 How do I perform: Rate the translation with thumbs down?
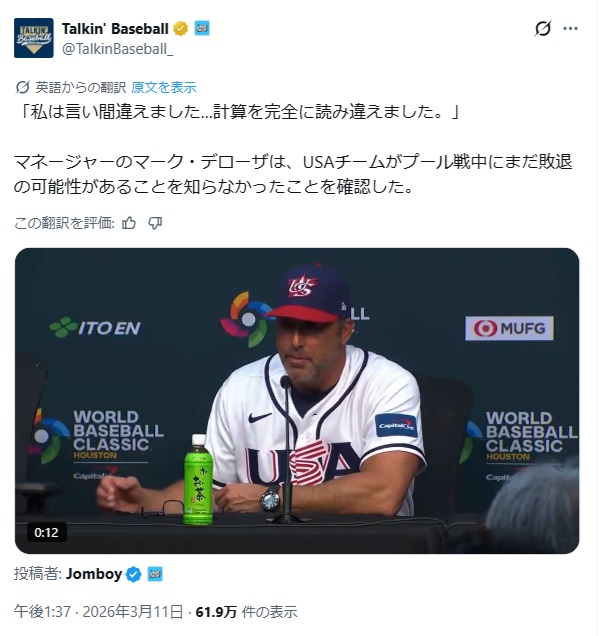click(x=156, y=224)
